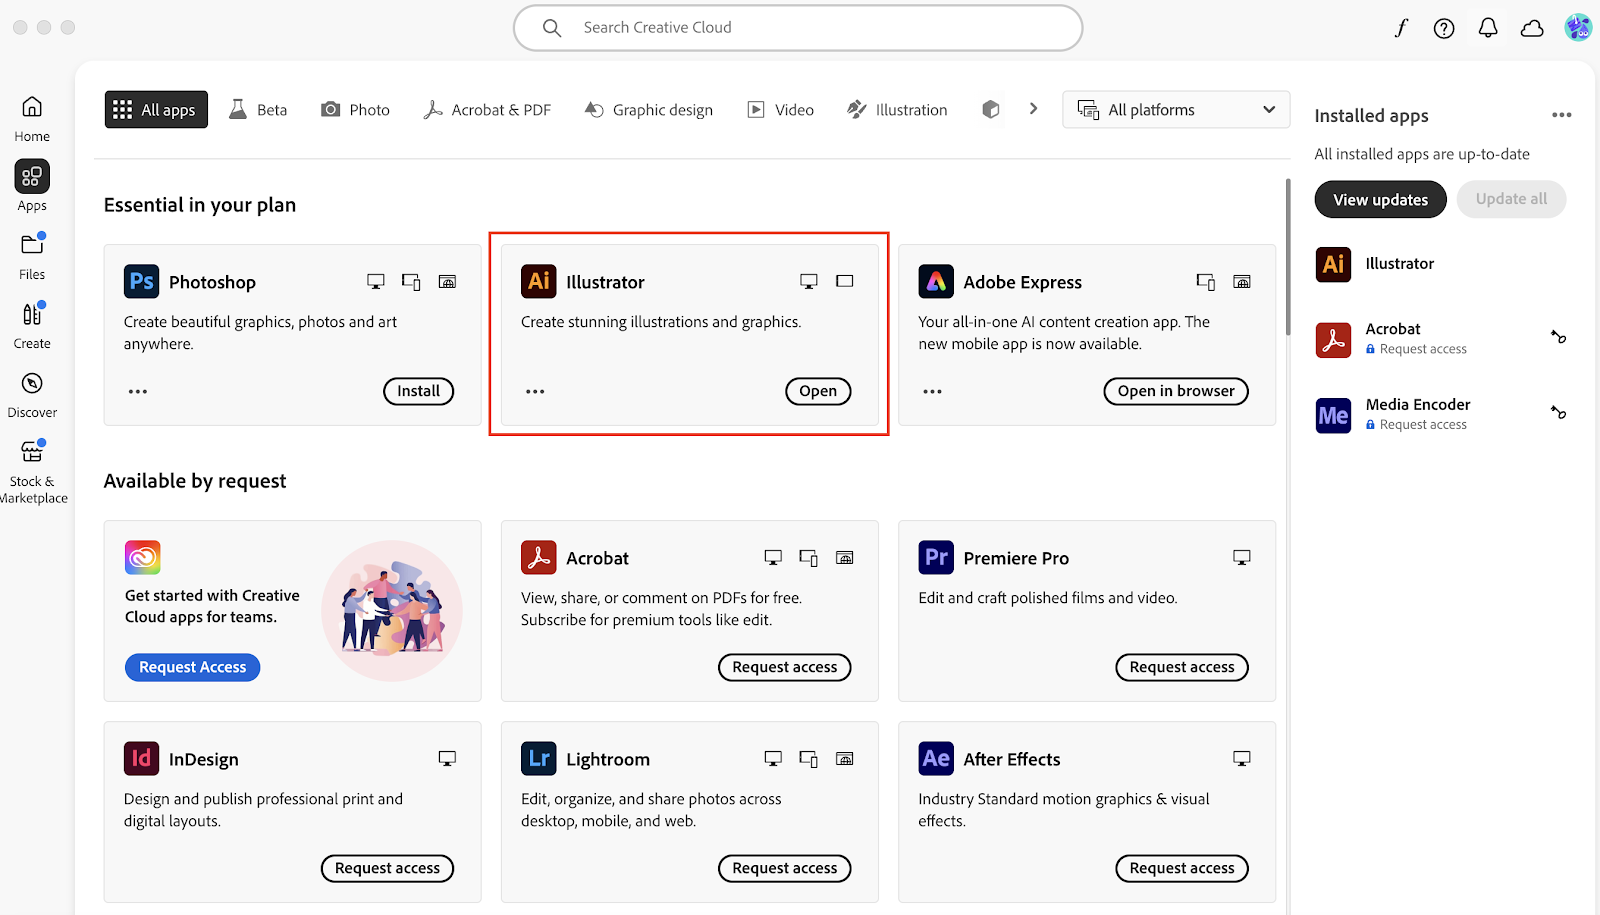
Task: Click Open in browser for Adobe Express
Action: pyautogui.click(x=1176, y=391)
